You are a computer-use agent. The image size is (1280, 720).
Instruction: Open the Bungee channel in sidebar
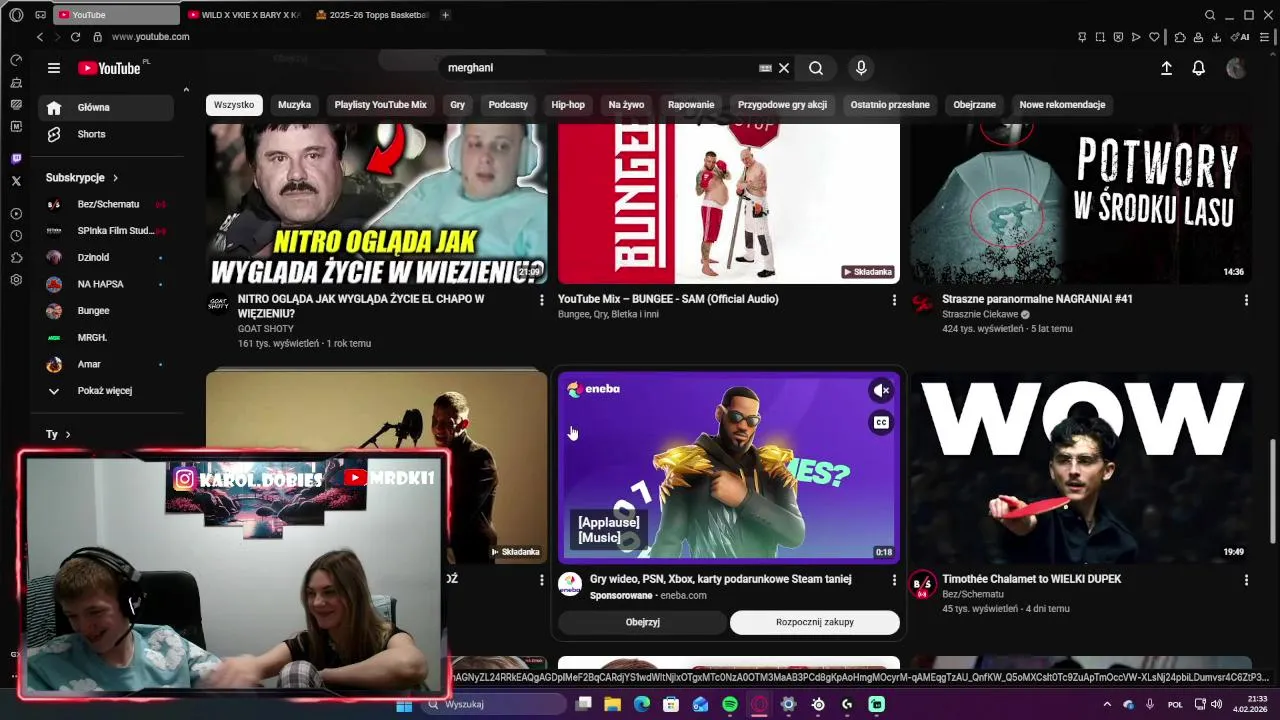108,311
